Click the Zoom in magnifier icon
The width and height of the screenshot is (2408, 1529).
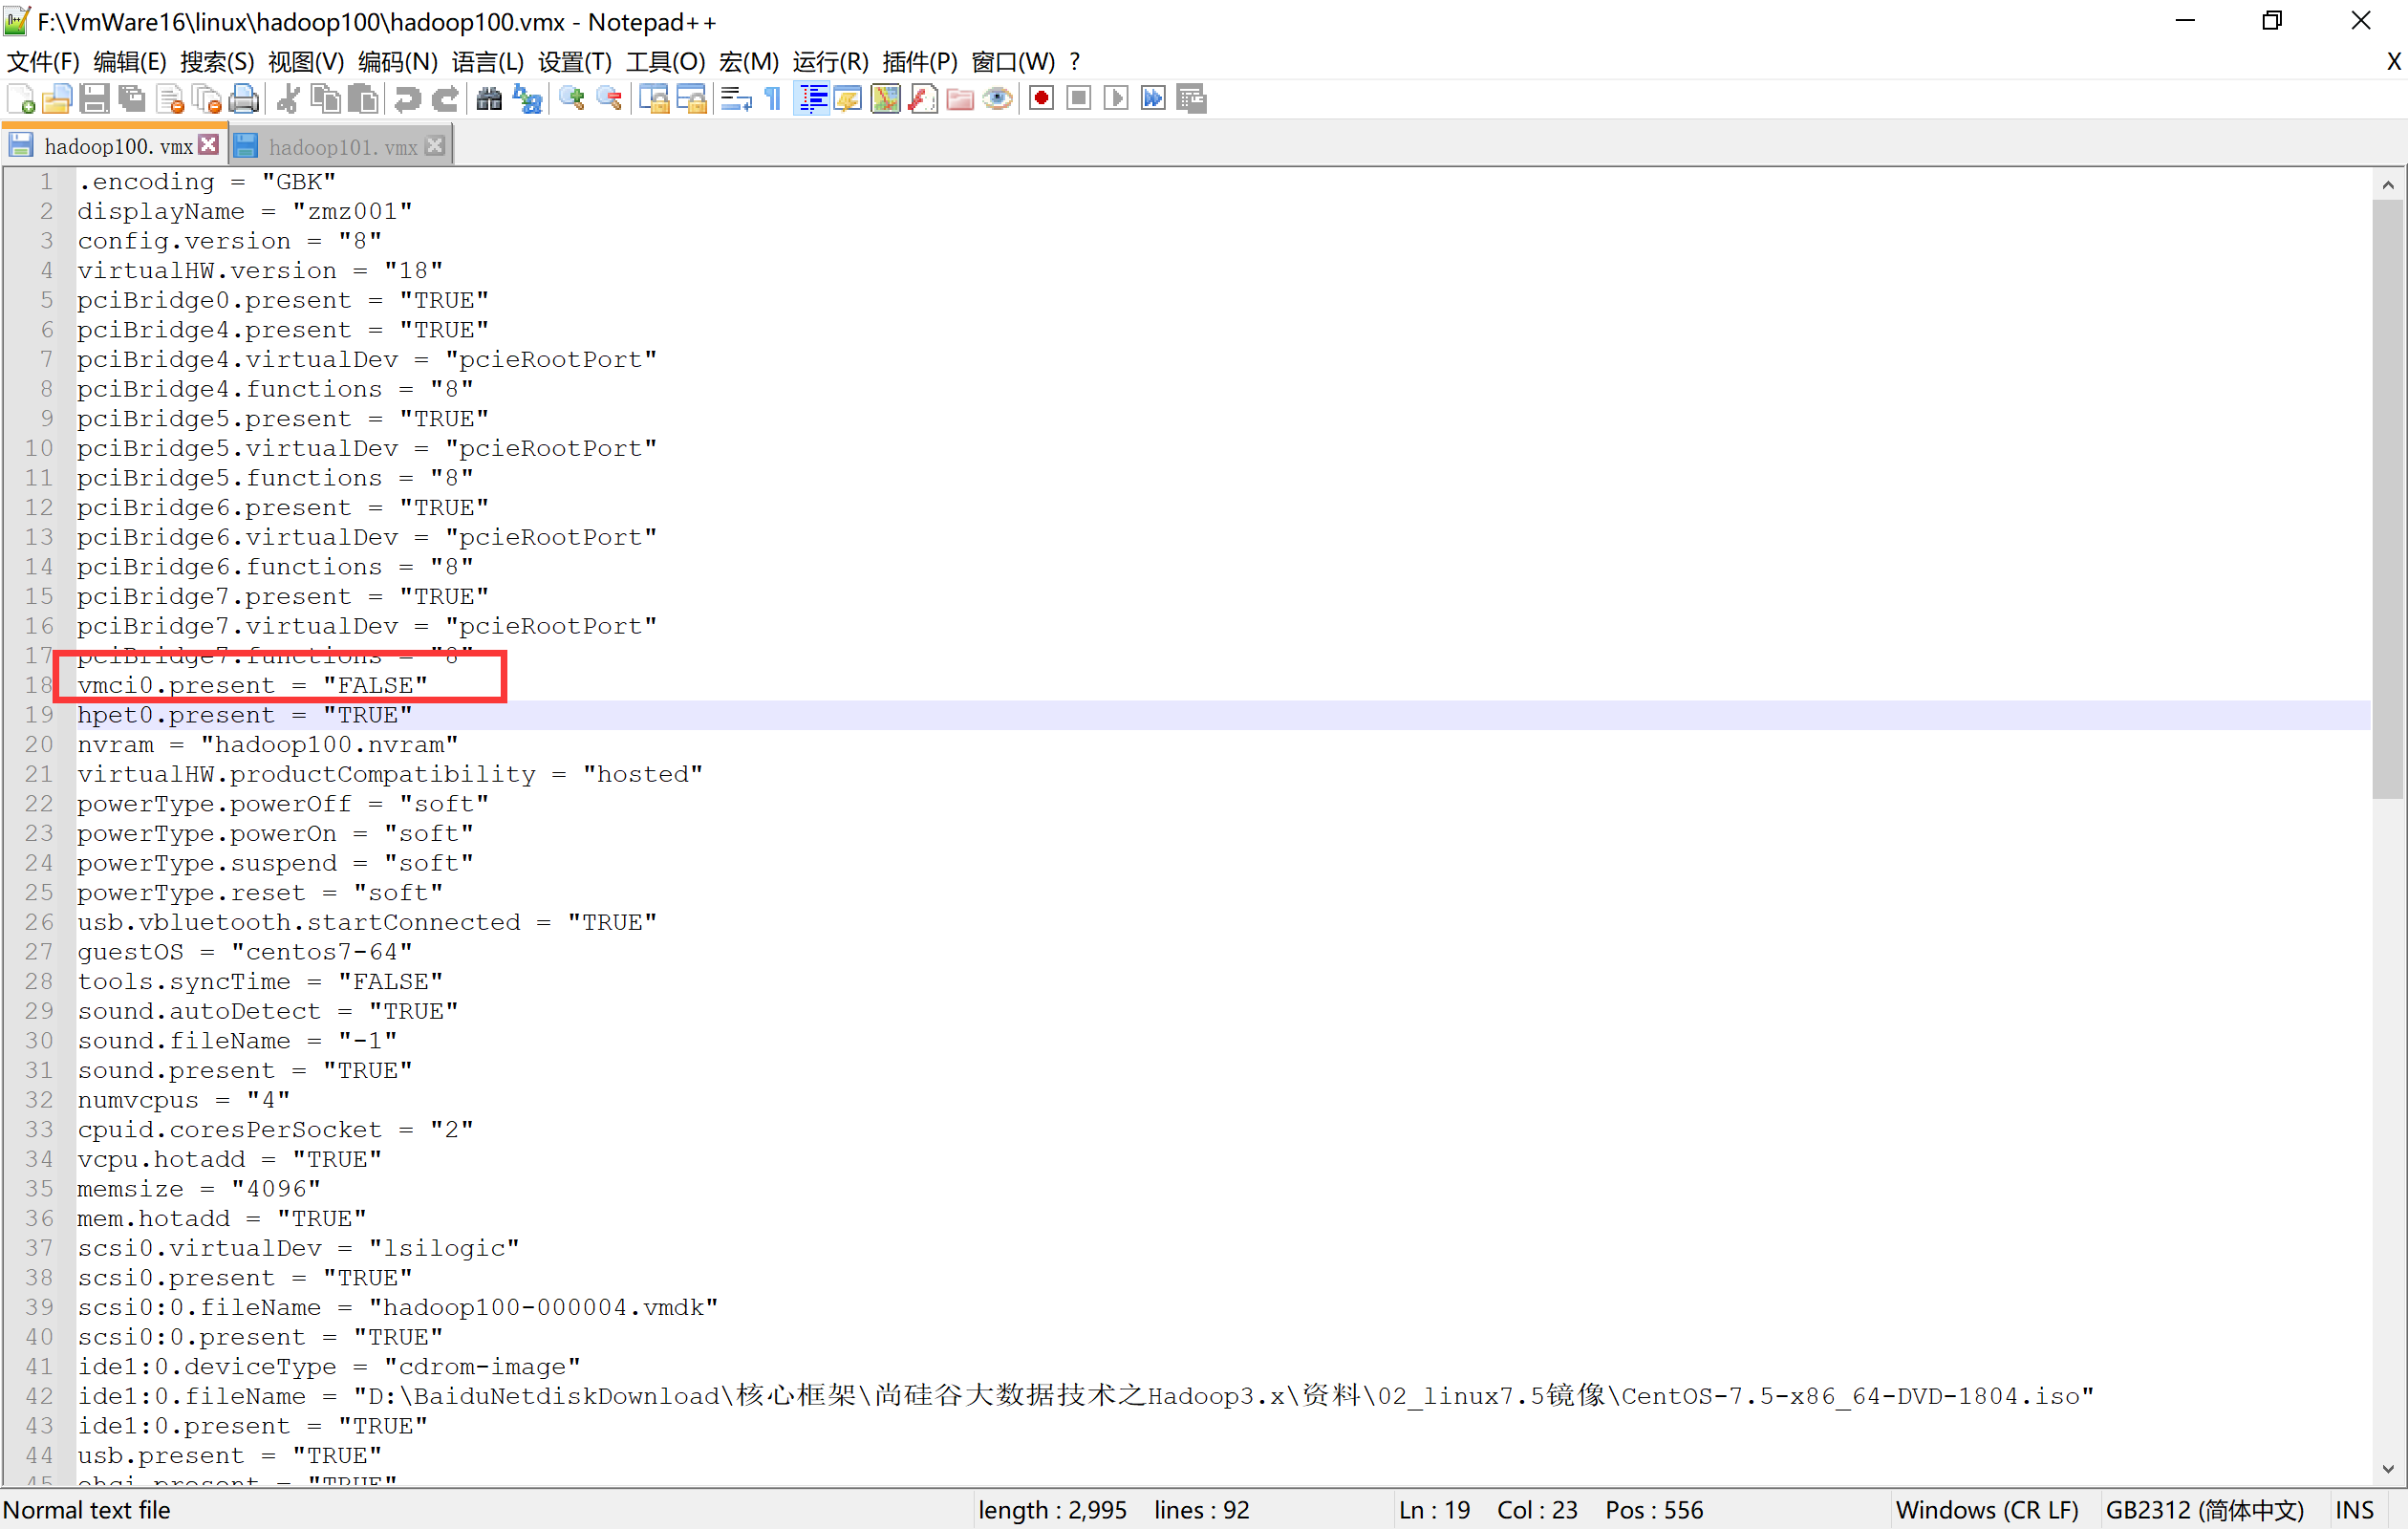(572, 99)
